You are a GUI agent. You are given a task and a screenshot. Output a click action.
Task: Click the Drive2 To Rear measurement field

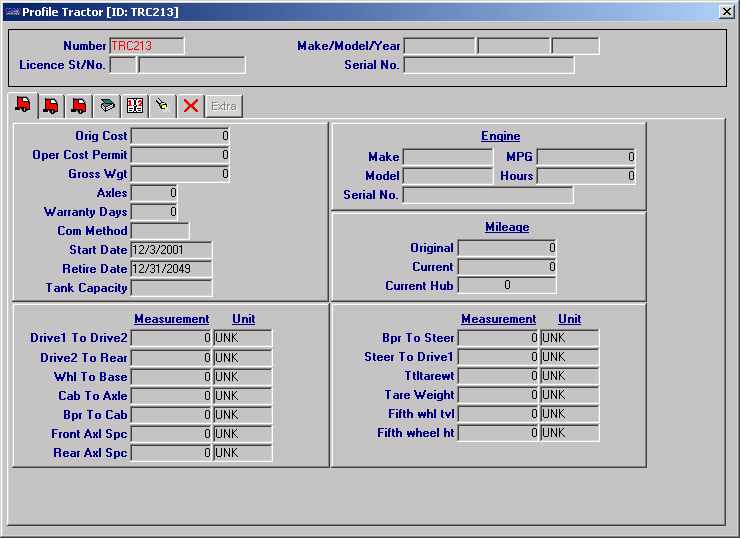tap(171, 358)
